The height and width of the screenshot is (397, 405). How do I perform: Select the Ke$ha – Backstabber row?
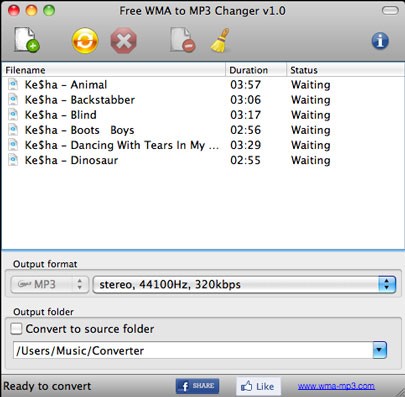pos(203,100)
